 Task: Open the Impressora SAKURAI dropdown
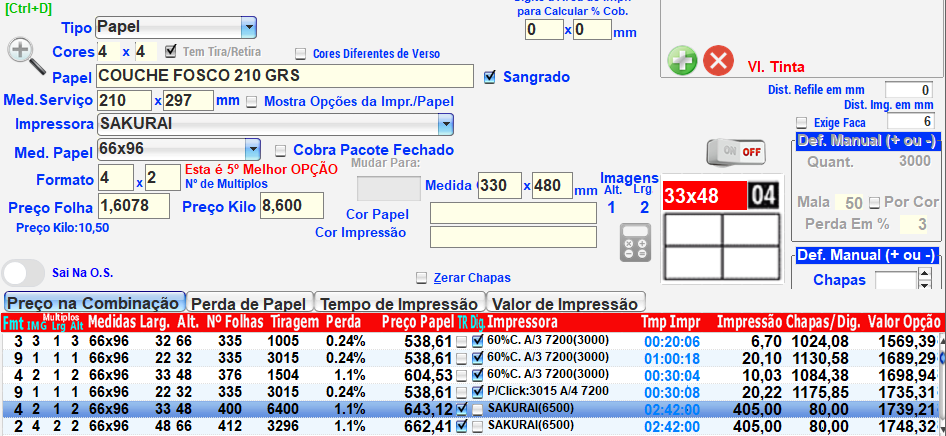tap(445, 124)
